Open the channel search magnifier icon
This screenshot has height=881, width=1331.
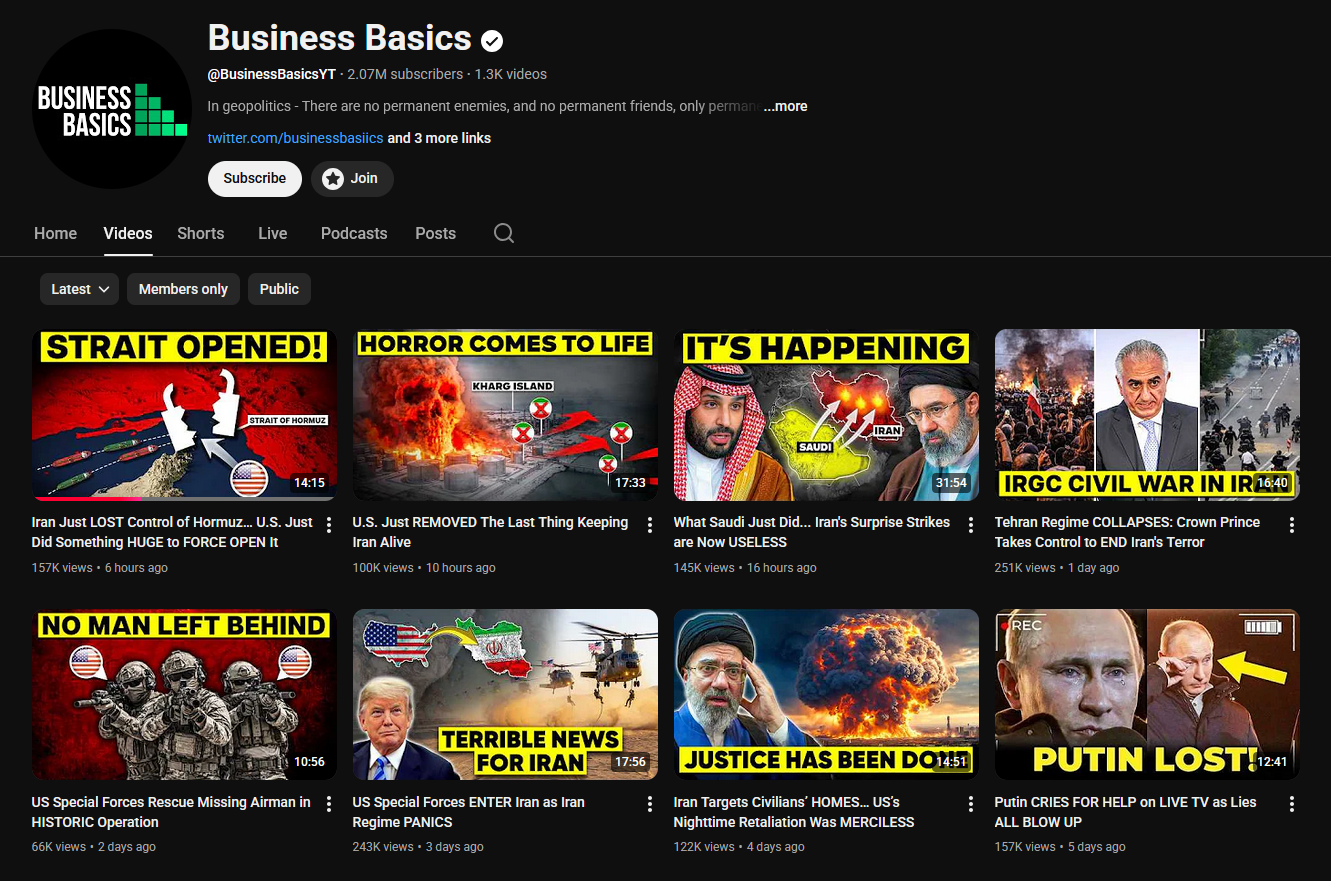point(504,233)
